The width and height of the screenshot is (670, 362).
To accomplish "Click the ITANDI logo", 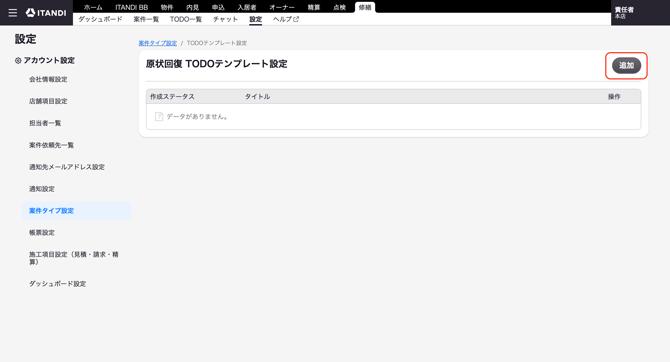I will click(x=46, y=13).
